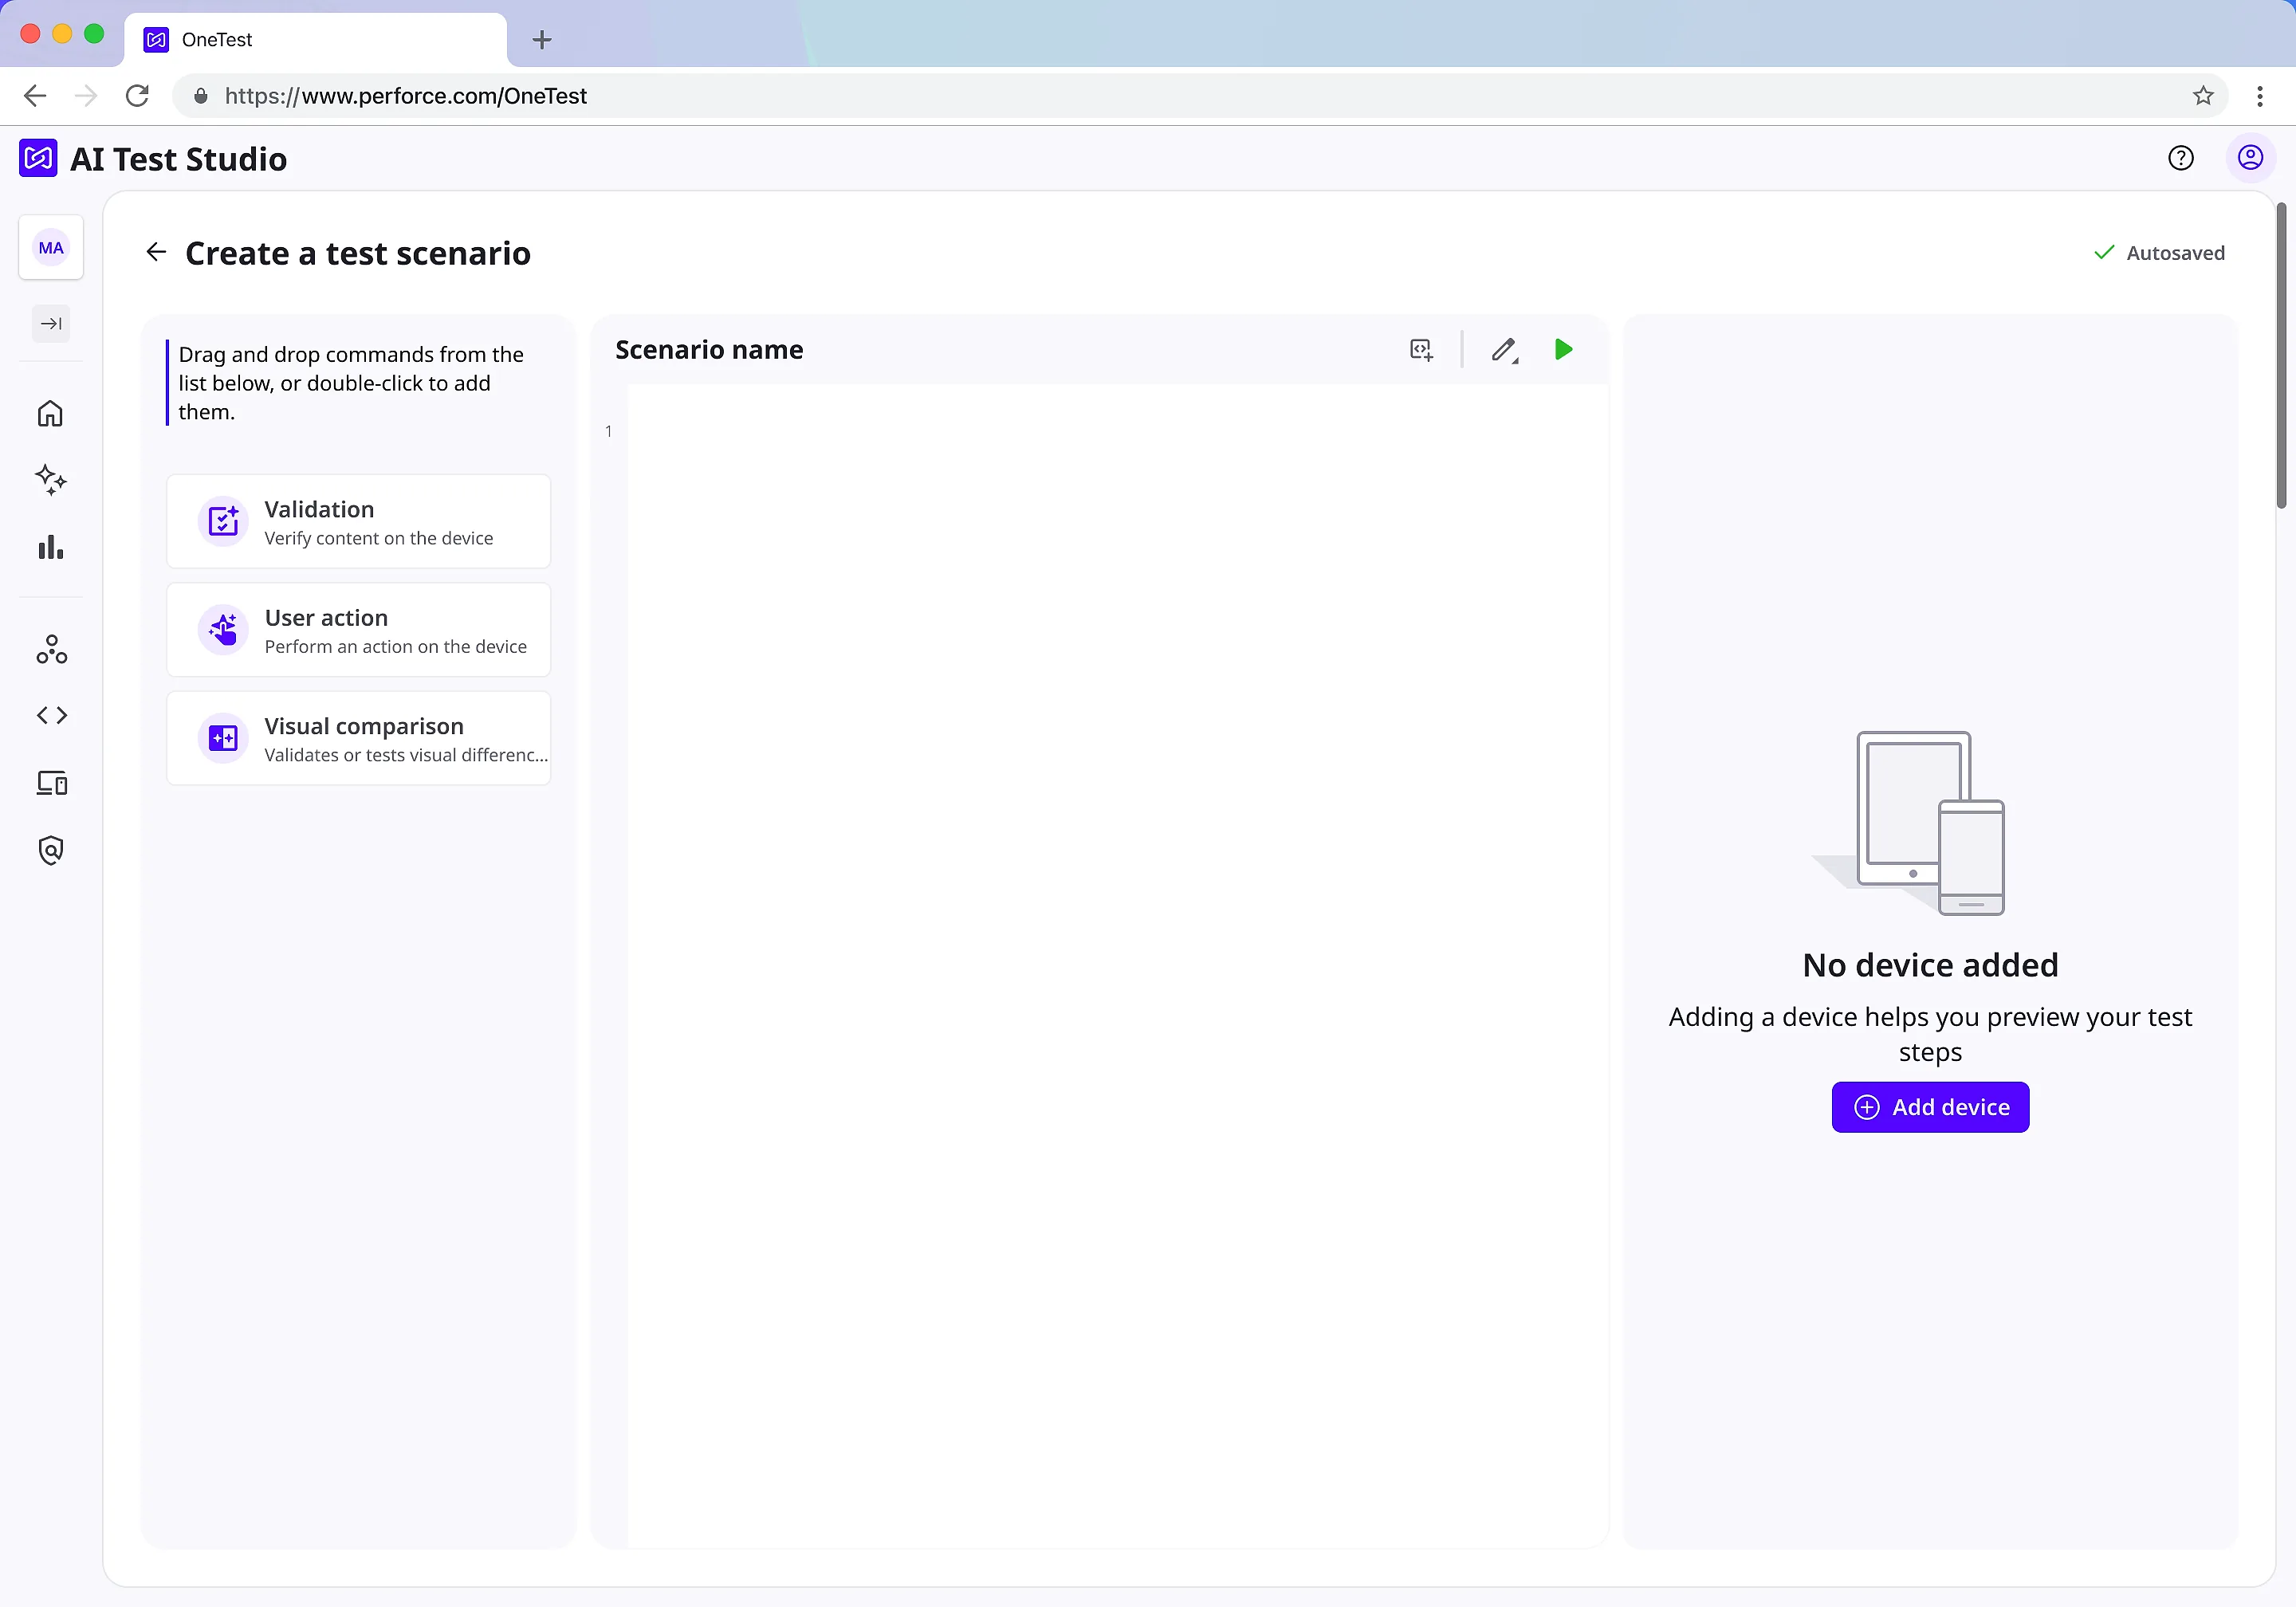Click the User action tap icon

pyautogui.click(x=223, y=630)
